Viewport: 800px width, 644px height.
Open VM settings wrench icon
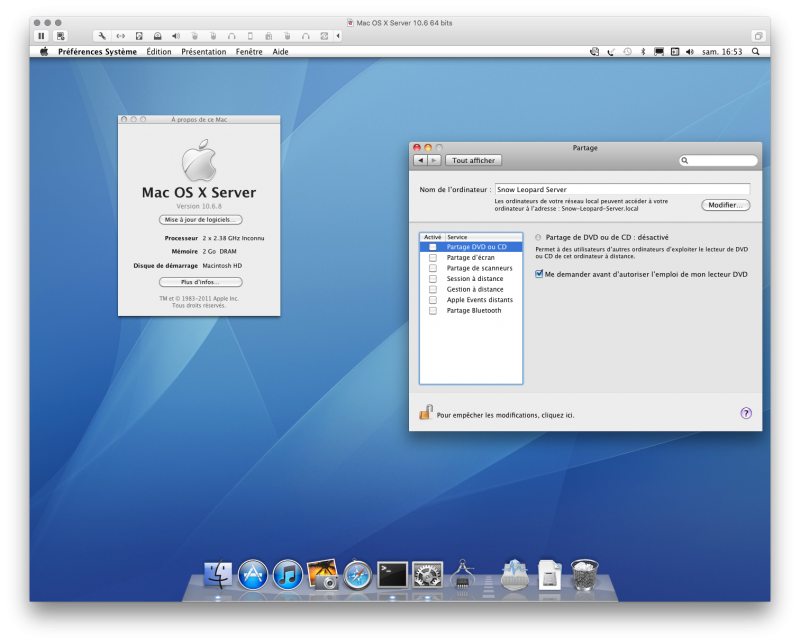[x=102, y=36]
